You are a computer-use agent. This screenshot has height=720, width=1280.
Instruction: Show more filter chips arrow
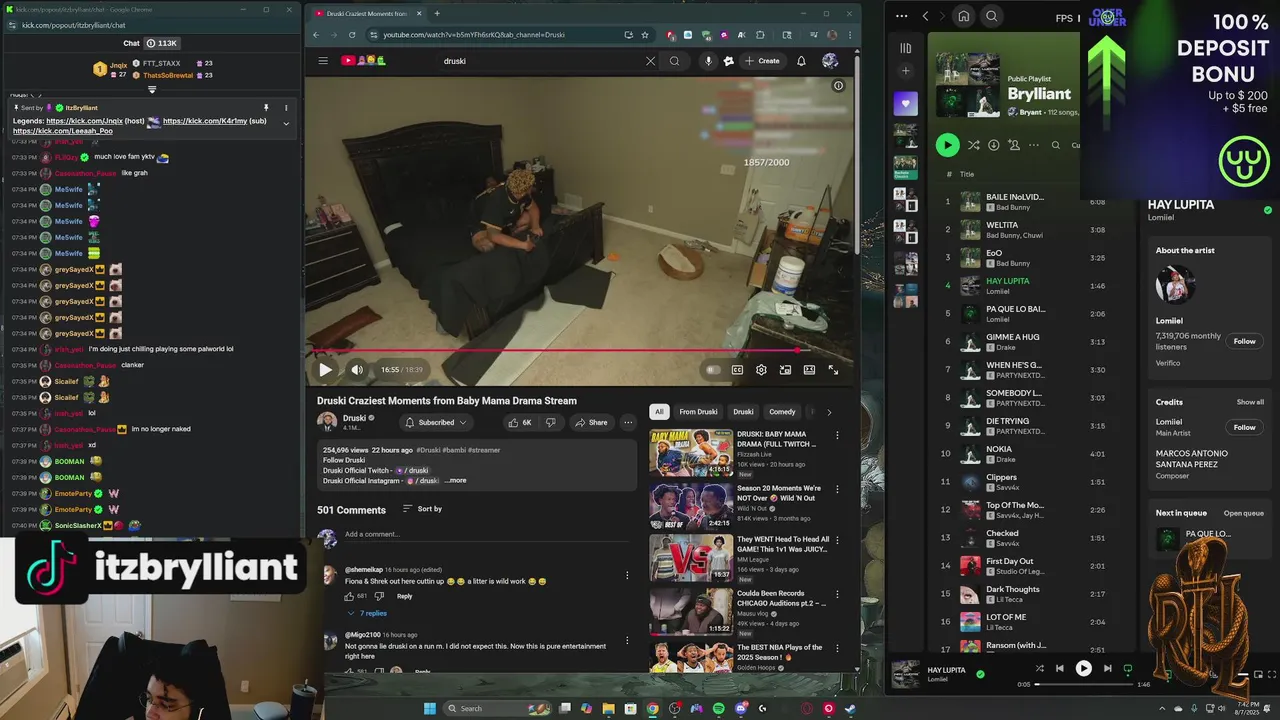tap(828, 412)
